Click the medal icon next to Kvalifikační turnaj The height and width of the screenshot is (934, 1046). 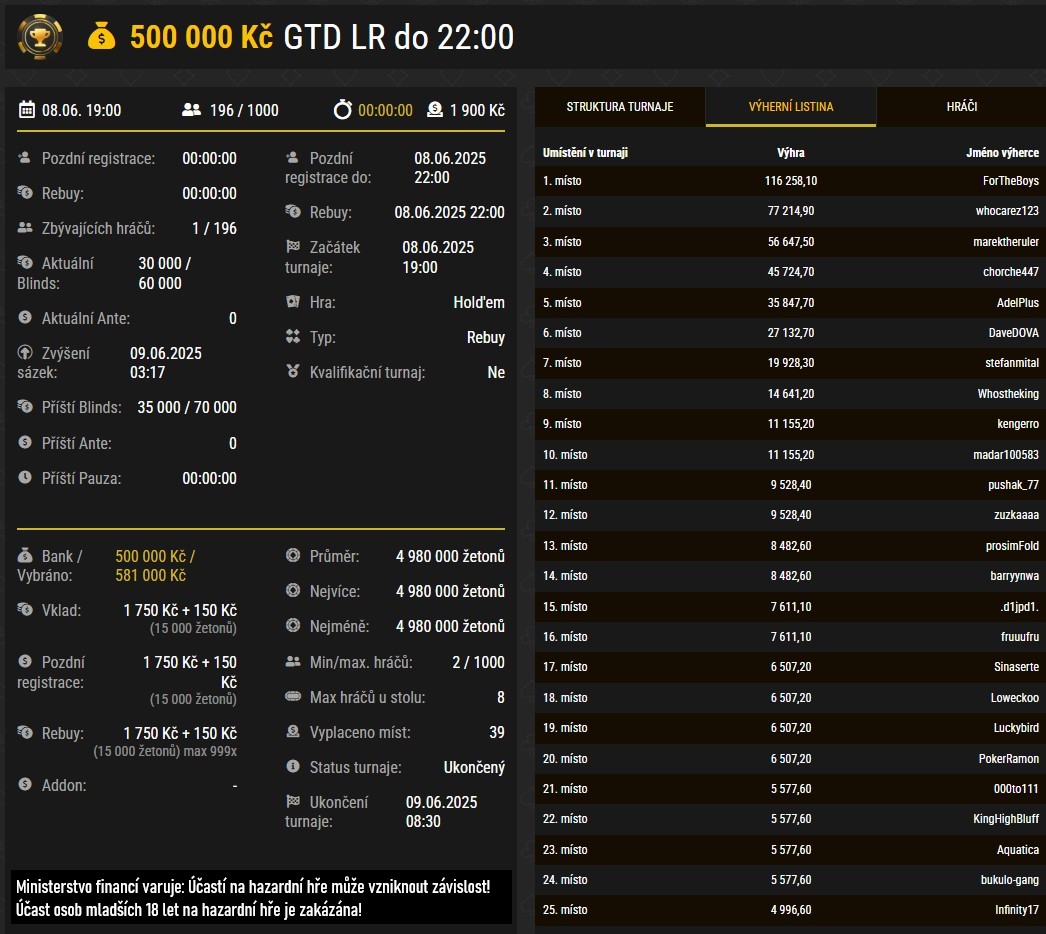(x=293, y=372)
